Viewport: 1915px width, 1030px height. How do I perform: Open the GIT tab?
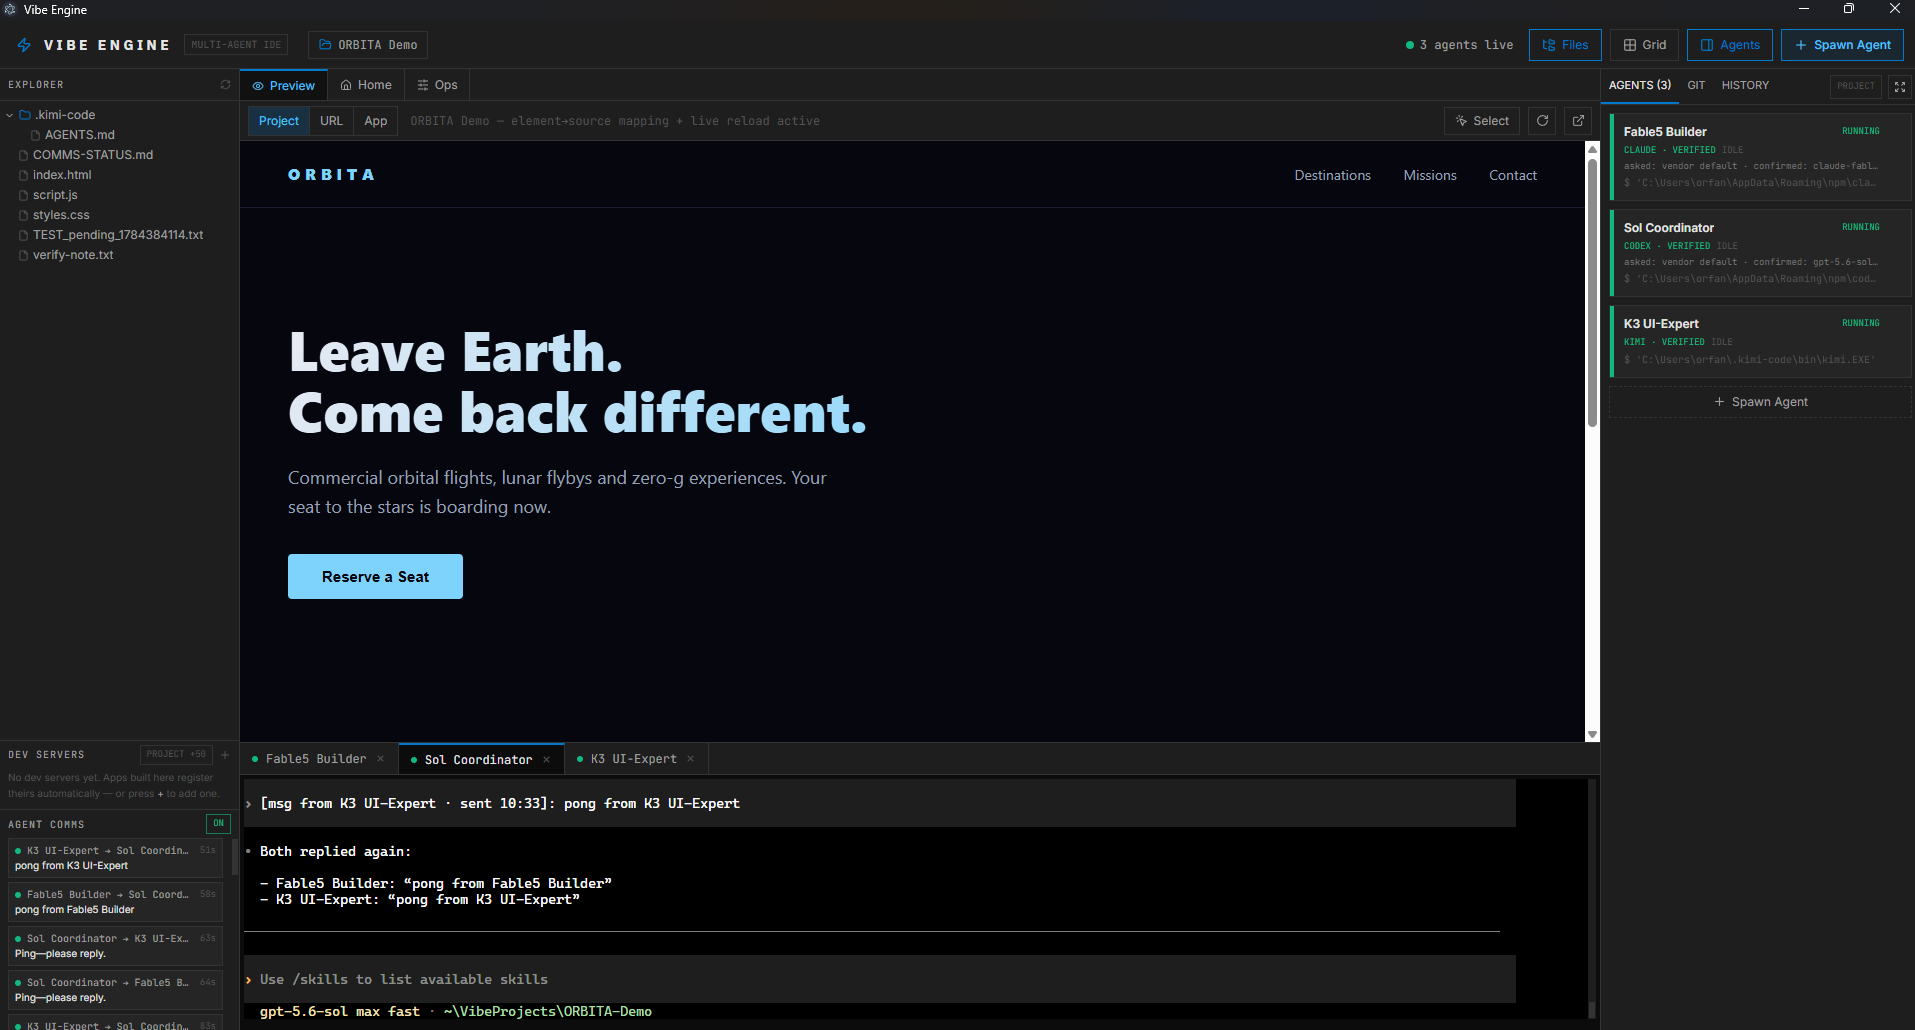pos(1696,85)
